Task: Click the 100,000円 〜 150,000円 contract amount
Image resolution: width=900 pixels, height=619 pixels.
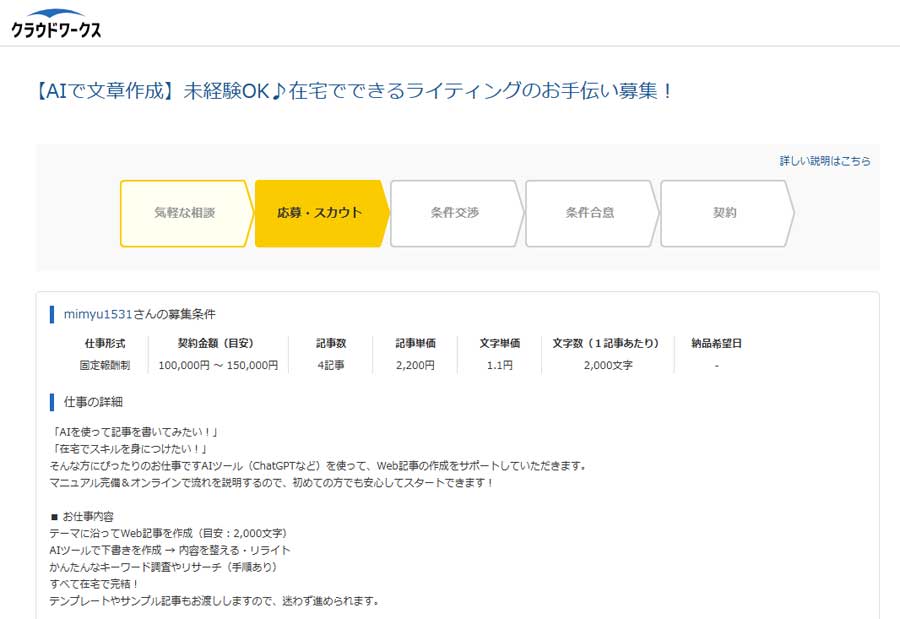Action: click(218, 366)
